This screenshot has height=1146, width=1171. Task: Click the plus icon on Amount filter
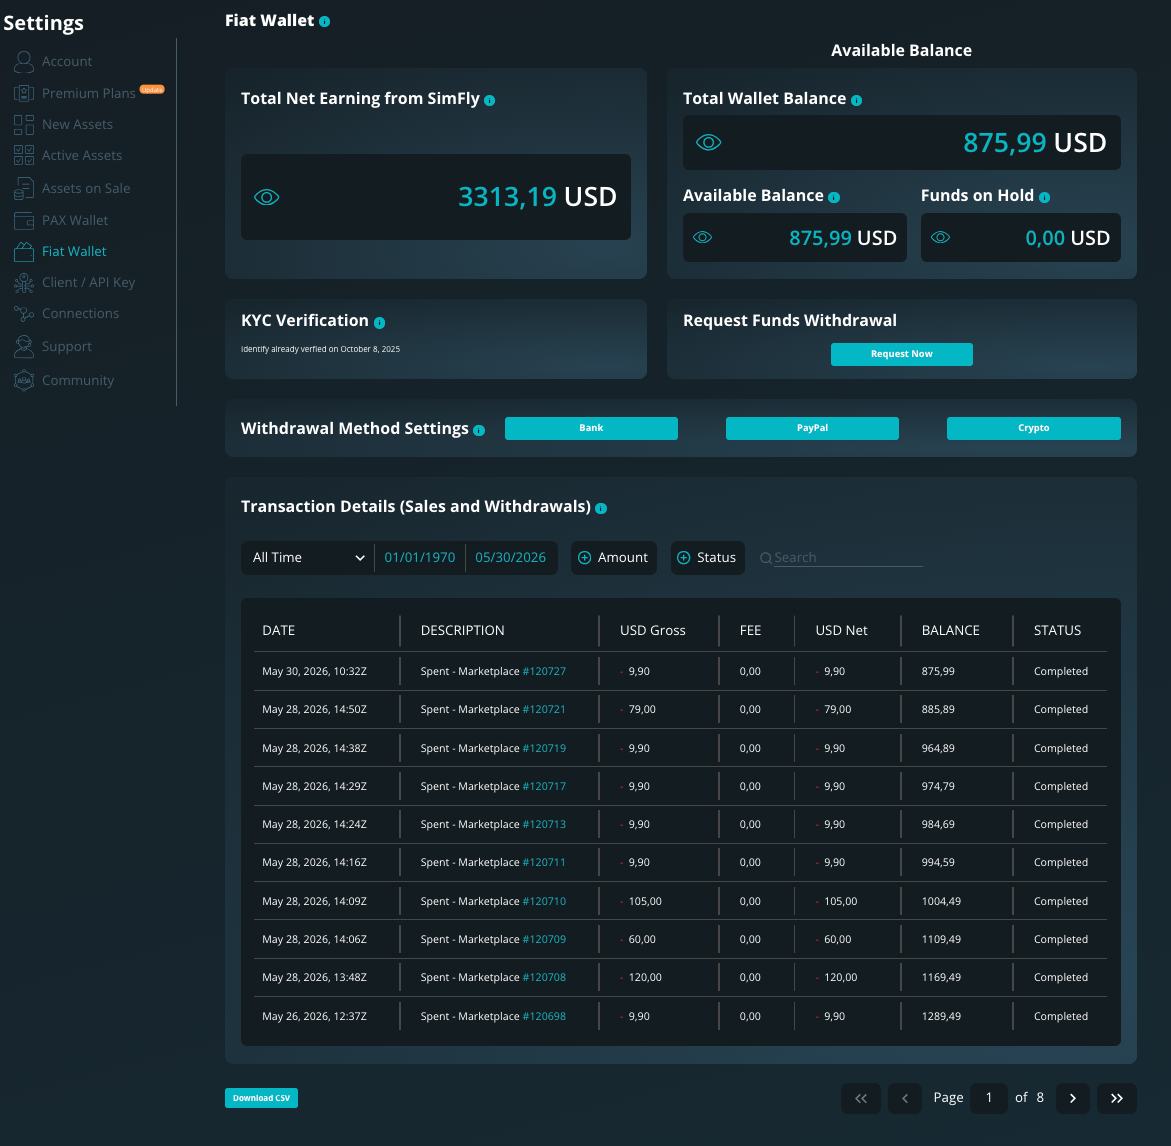point(585,558)
